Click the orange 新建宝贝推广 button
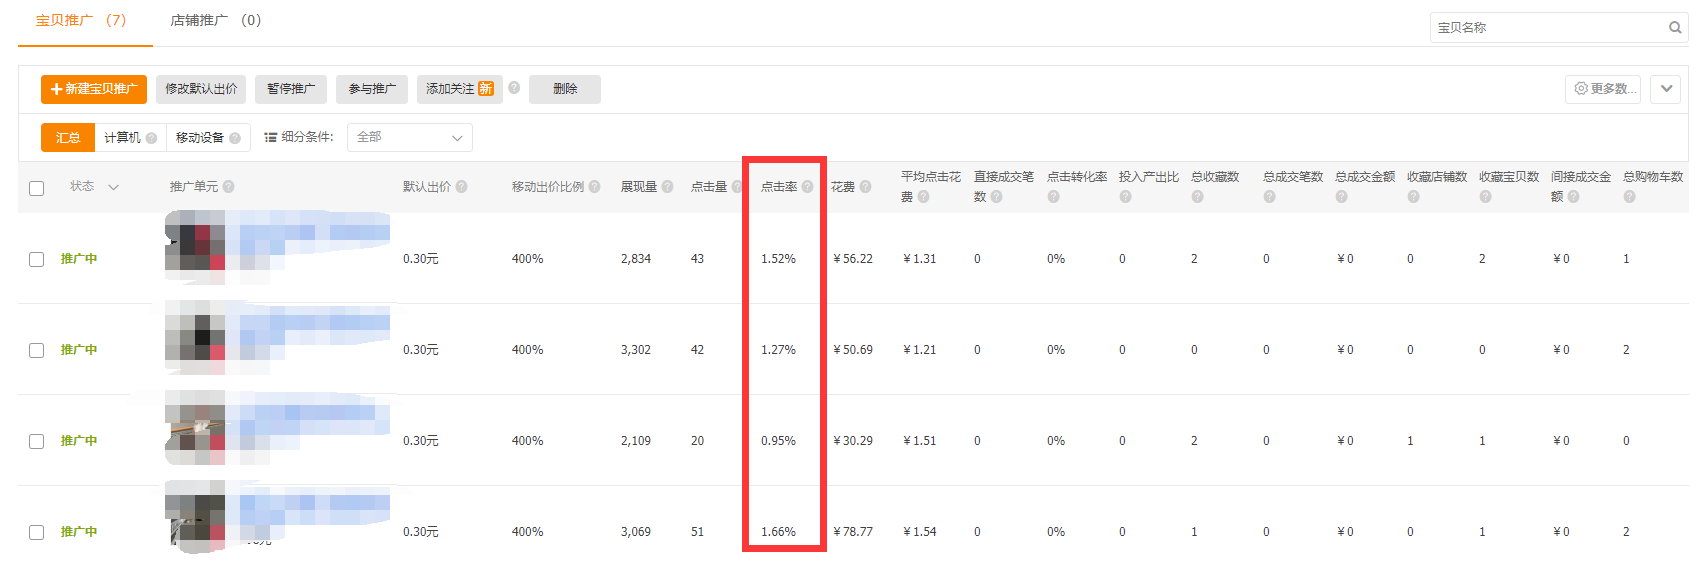 tap(94, 89)
